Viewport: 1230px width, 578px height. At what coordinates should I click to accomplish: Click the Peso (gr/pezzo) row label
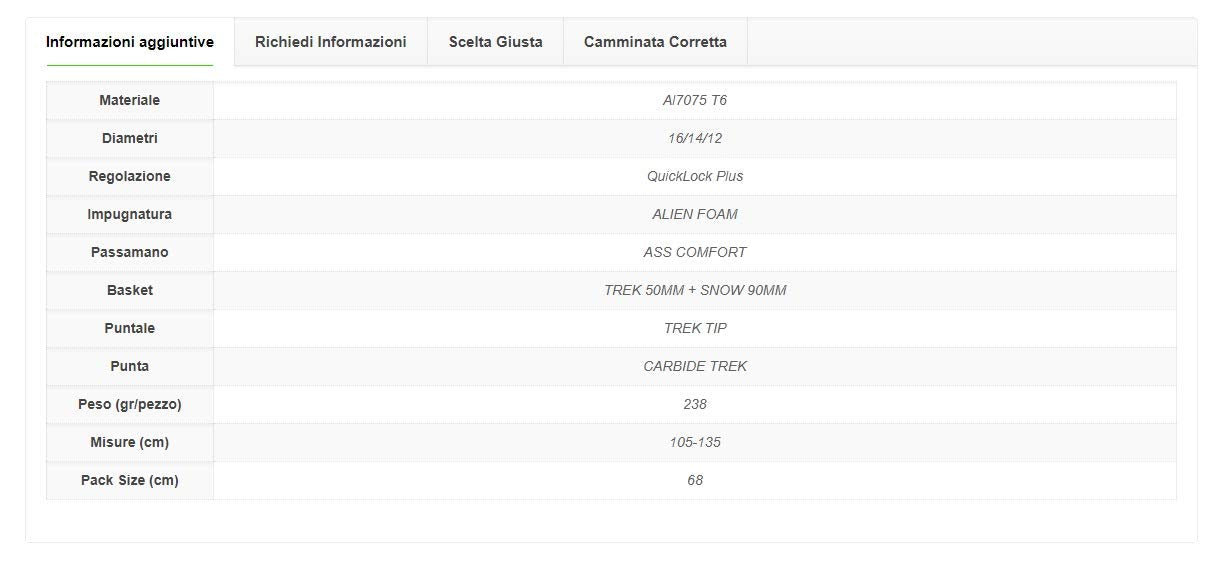coord(129,404)
